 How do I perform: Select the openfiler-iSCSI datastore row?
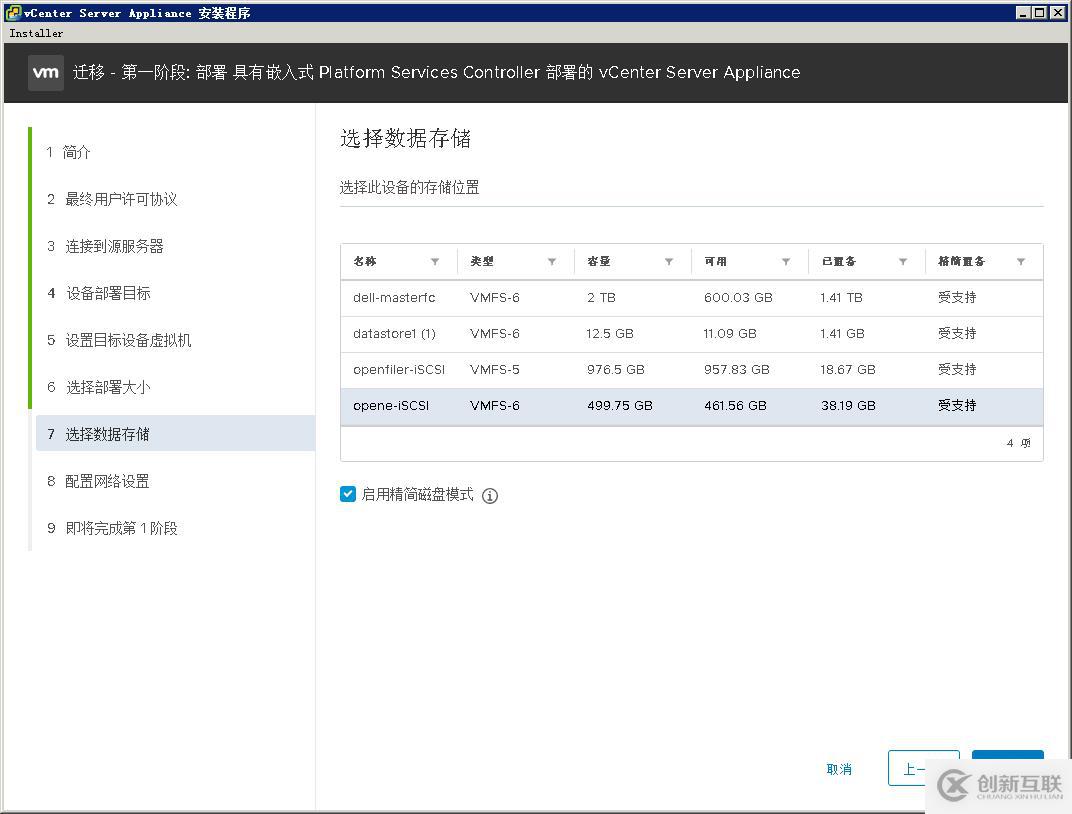pyautogui.click(x=692, y=370)
